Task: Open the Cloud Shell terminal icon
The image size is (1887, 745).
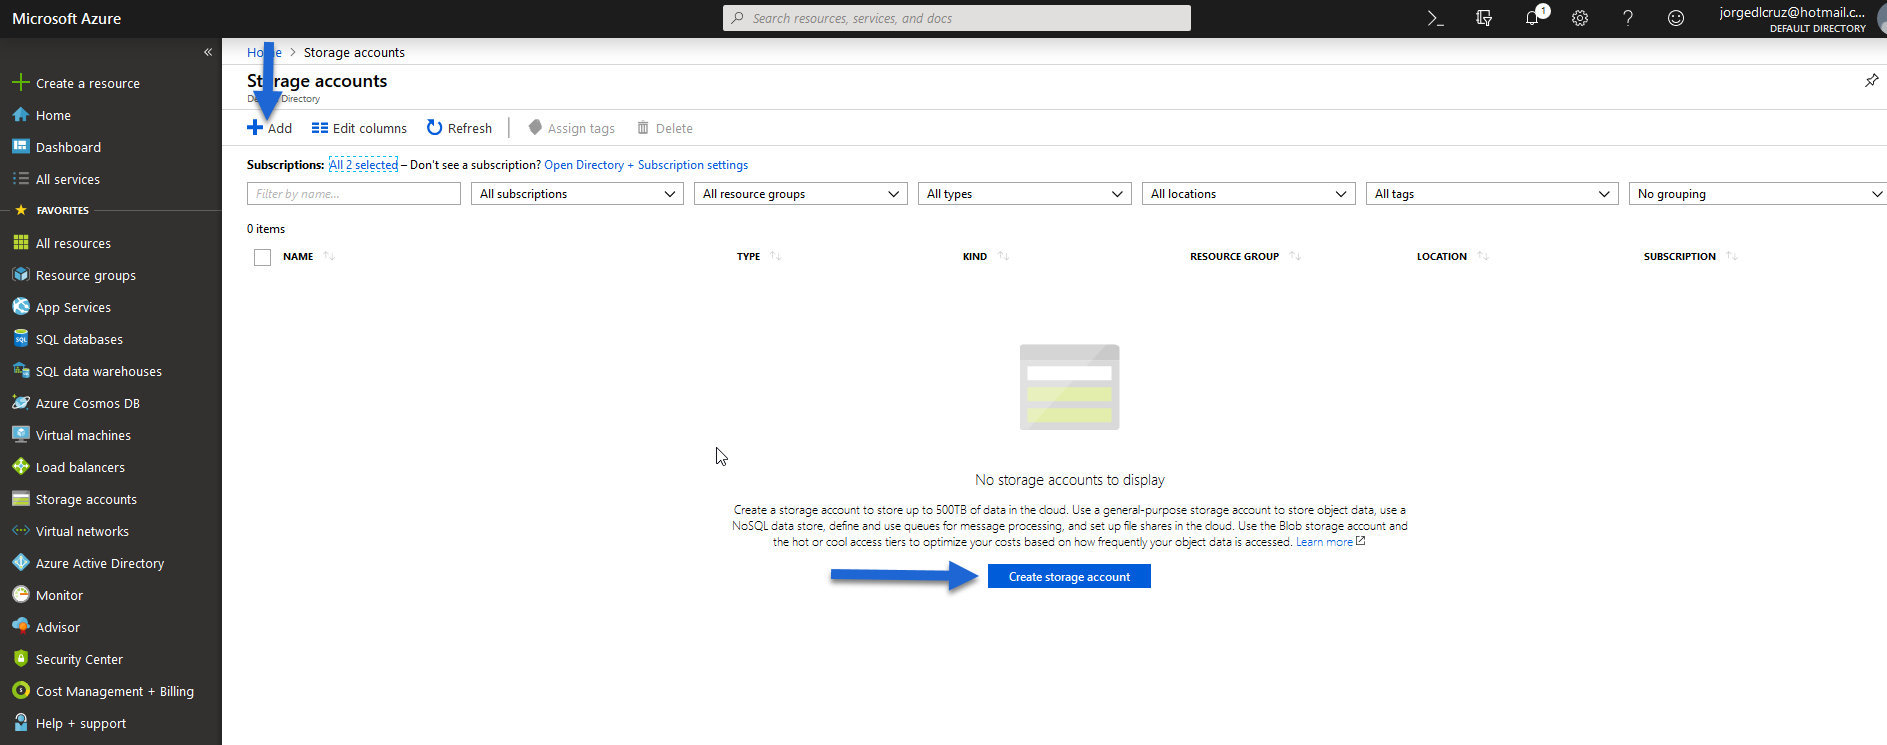Action: click(1435, 18)
